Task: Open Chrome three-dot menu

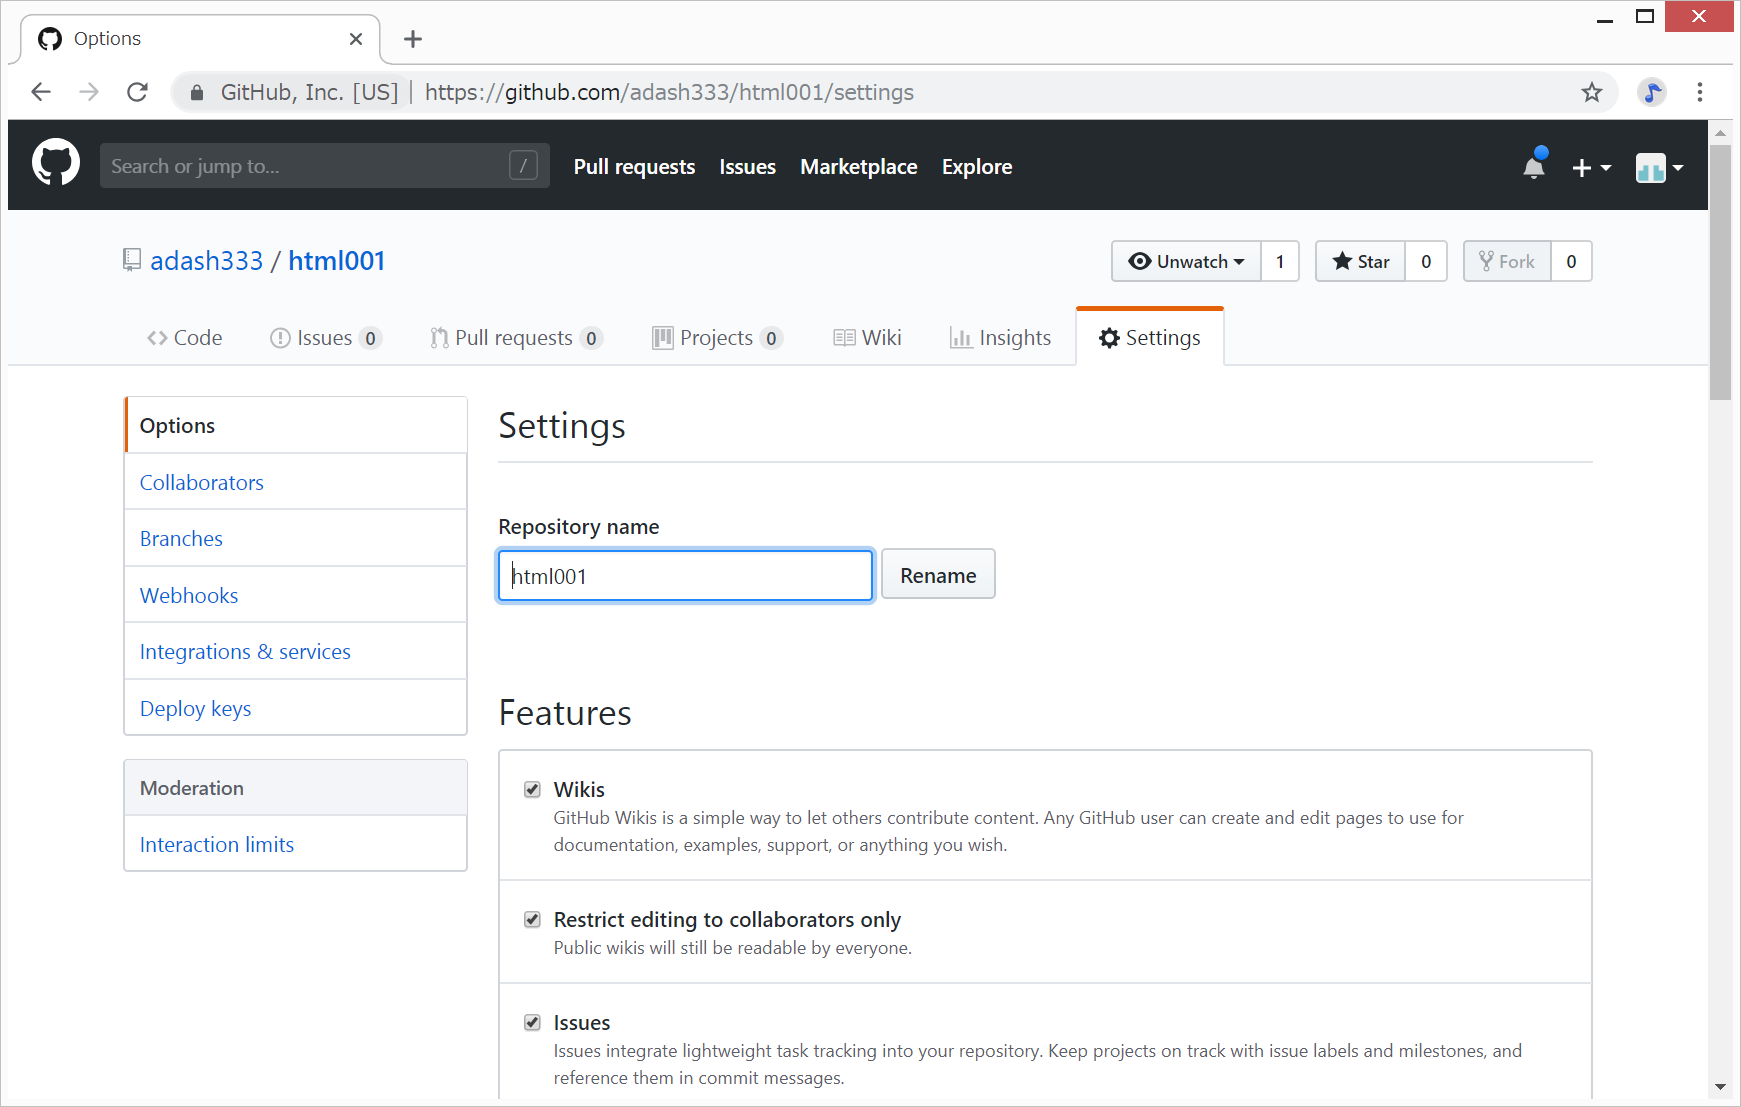Action: [x=1699, y=93]
